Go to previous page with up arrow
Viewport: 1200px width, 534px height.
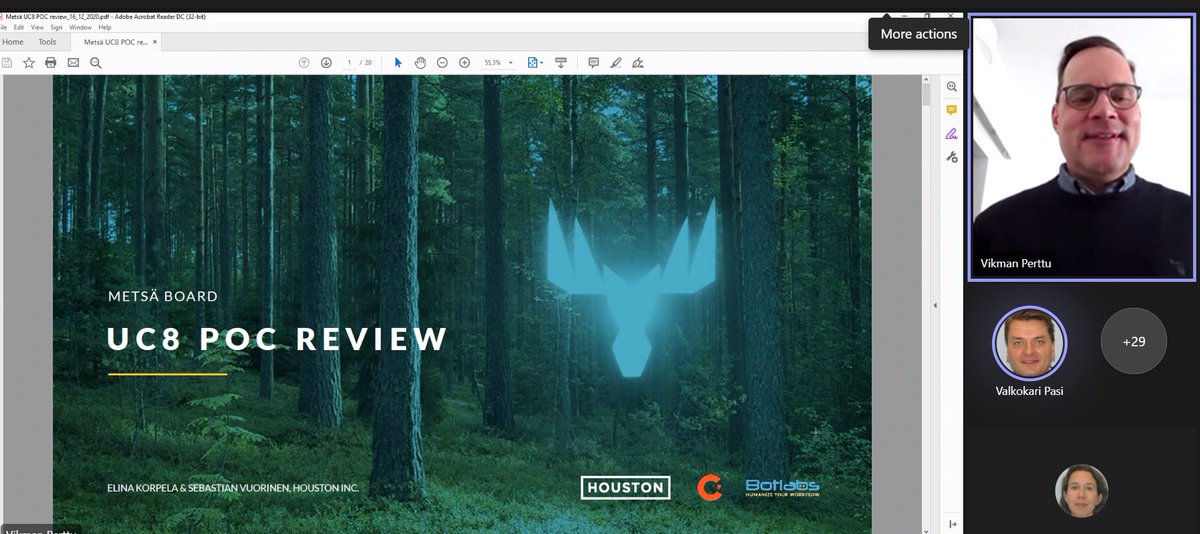(x=304, y=62)
